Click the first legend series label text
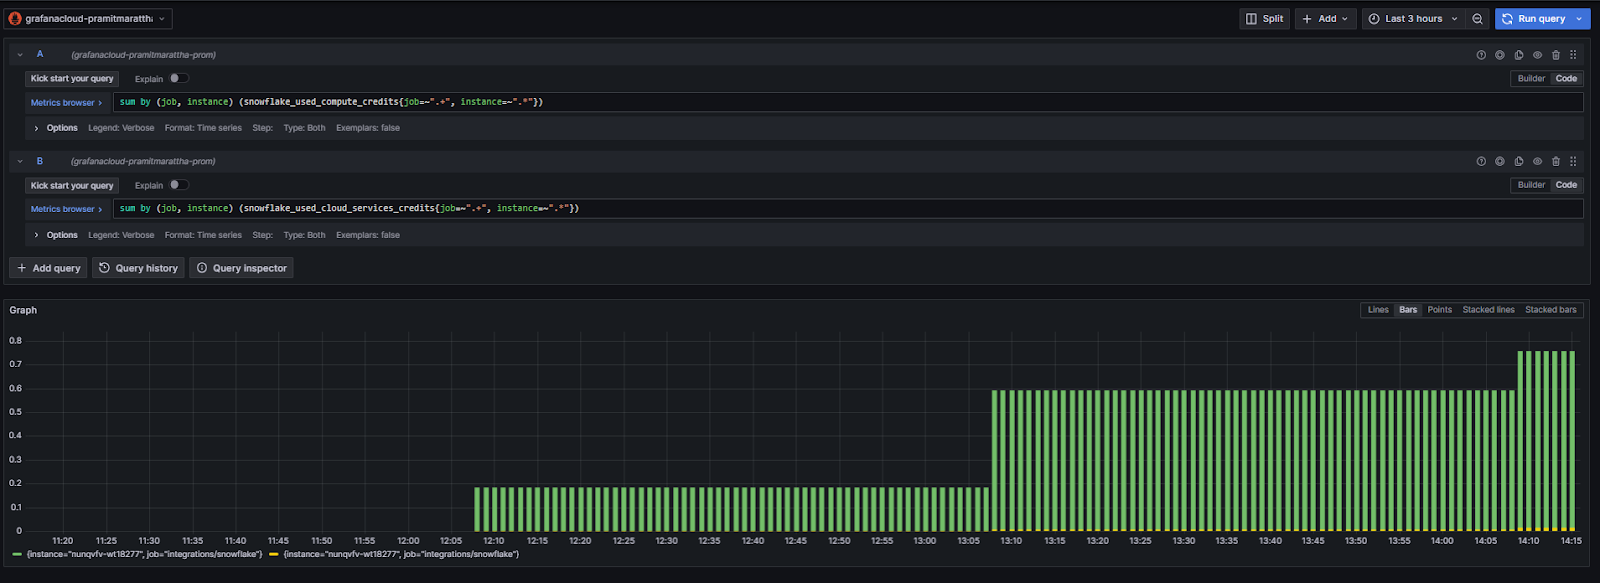 point(144,554)
